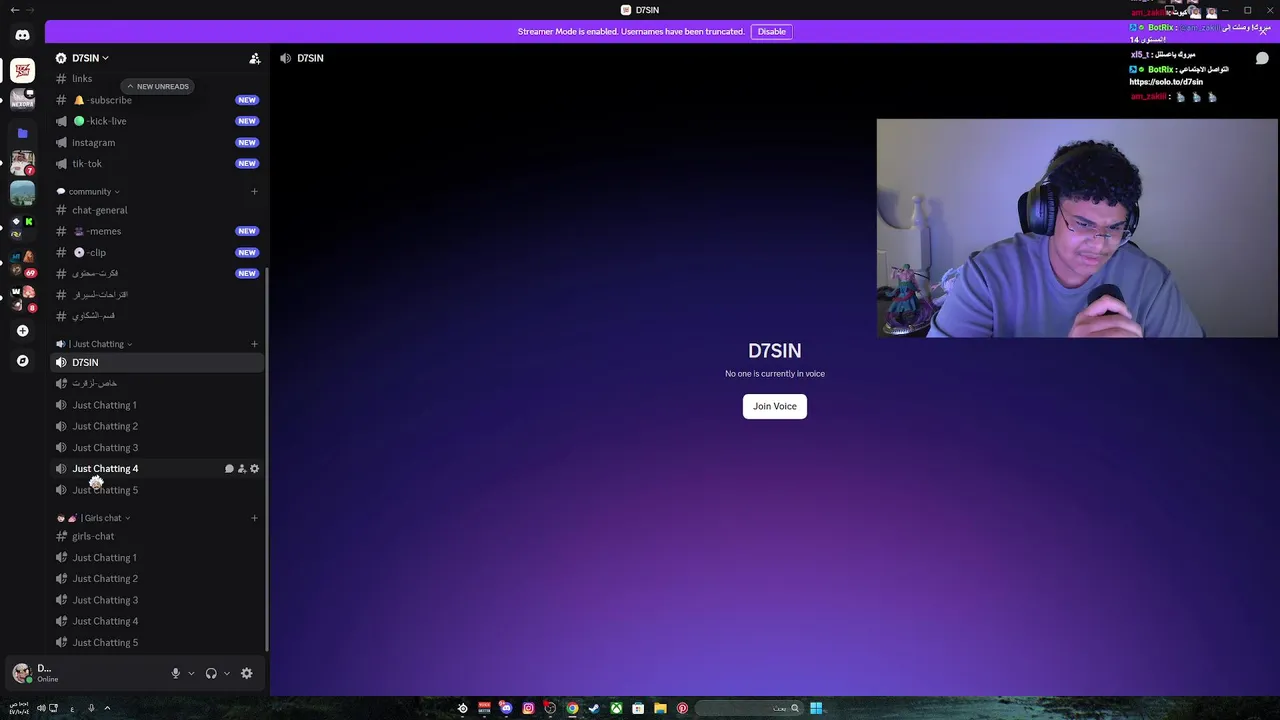Viewport: 1280px width, 720px height.
Task: Open server with 7 unread badge
Action: point(22,162)
